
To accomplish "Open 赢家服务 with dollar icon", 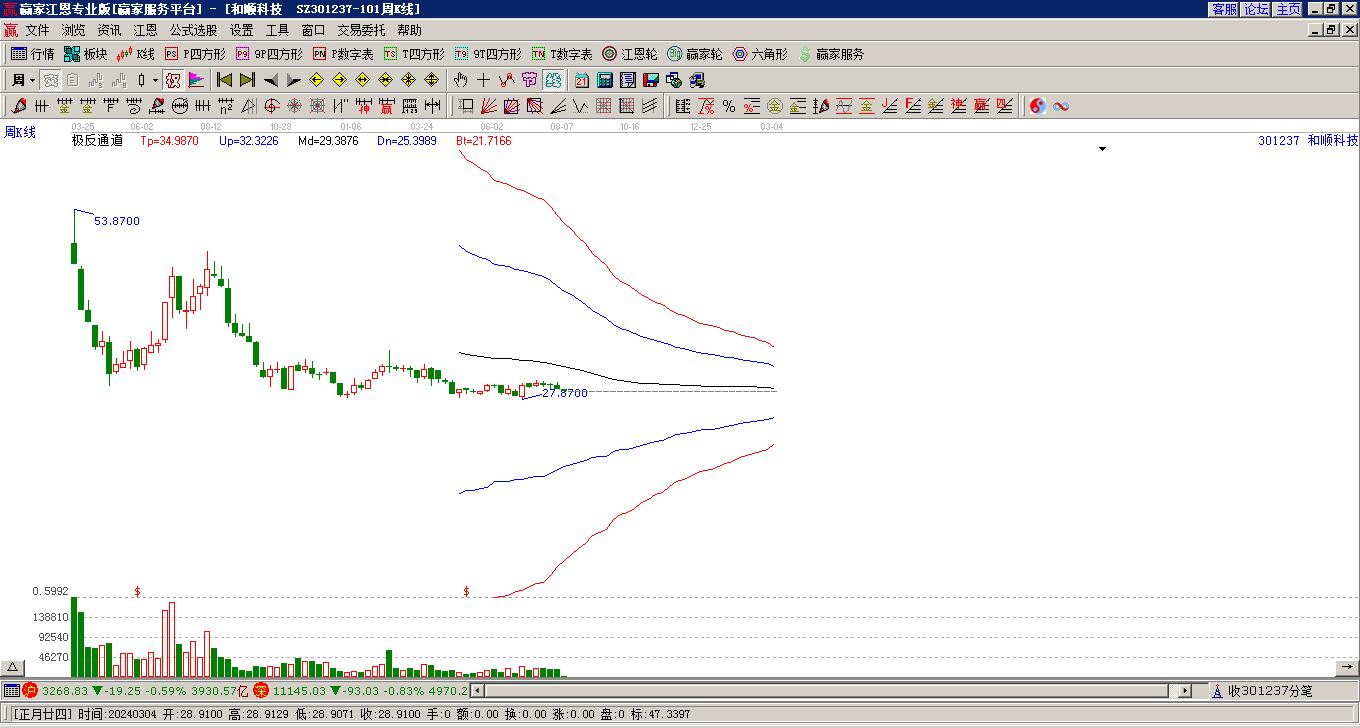I will tap(832, 54).
